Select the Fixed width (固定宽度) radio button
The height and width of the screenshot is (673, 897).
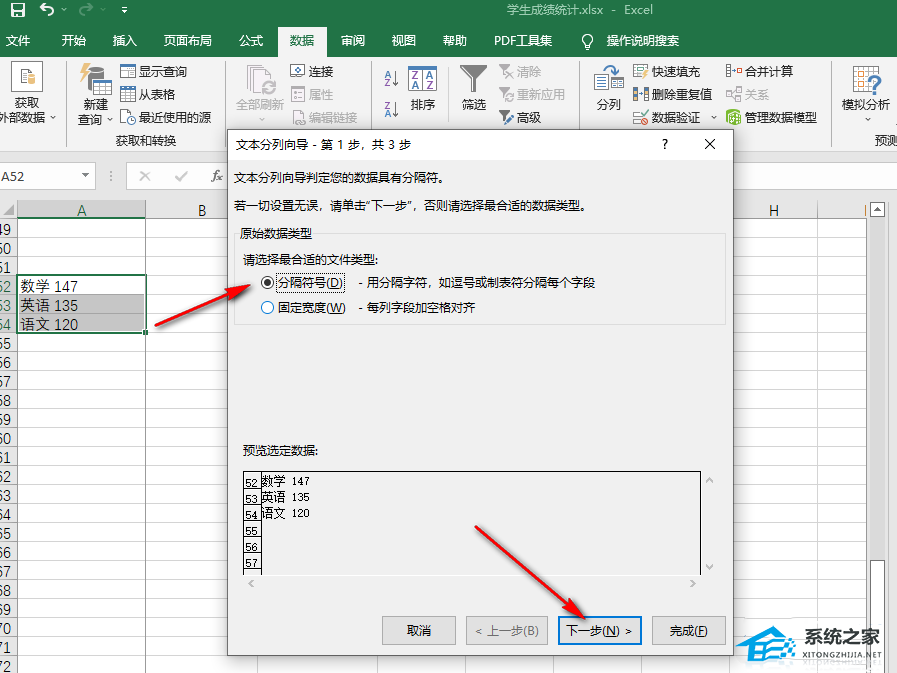coord(267,308)
